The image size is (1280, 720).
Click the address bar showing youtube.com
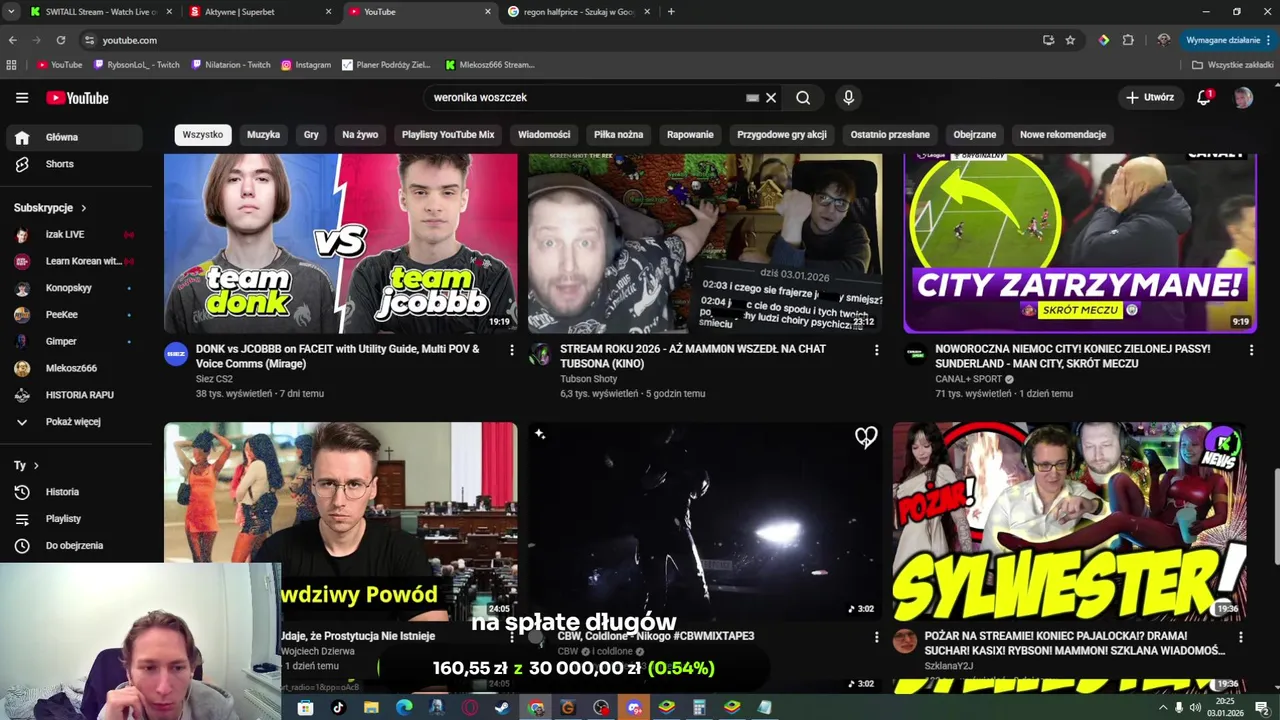click(560, 40)
